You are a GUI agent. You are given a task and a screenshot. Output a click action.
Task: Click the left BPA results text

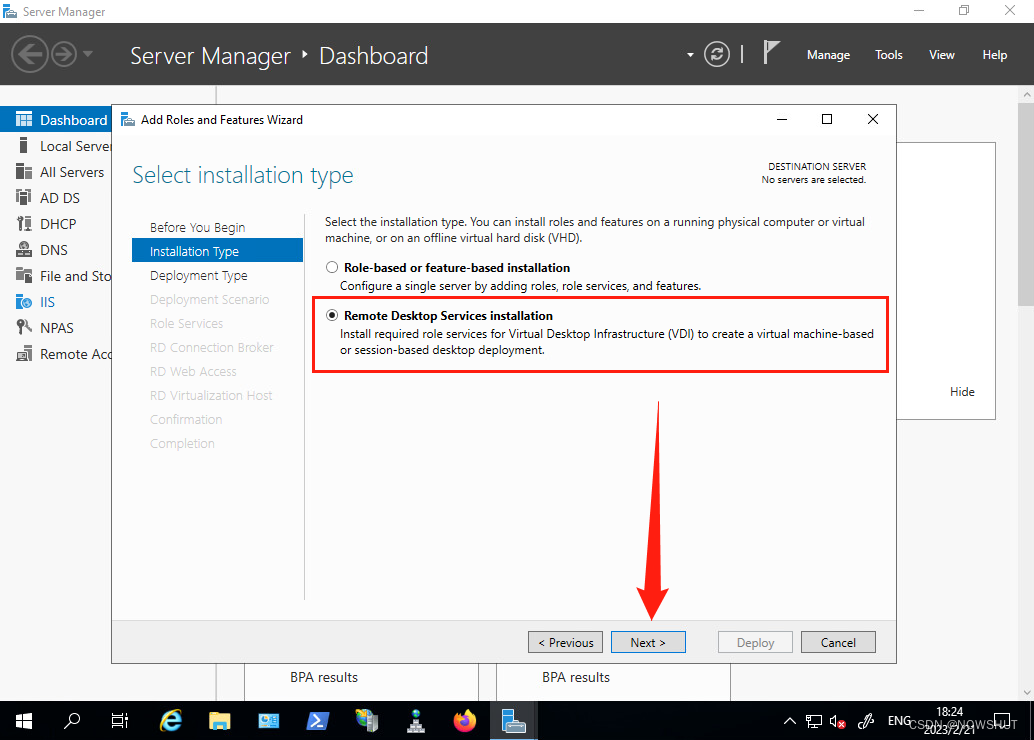pyautogui.click(x=324, y=677)
